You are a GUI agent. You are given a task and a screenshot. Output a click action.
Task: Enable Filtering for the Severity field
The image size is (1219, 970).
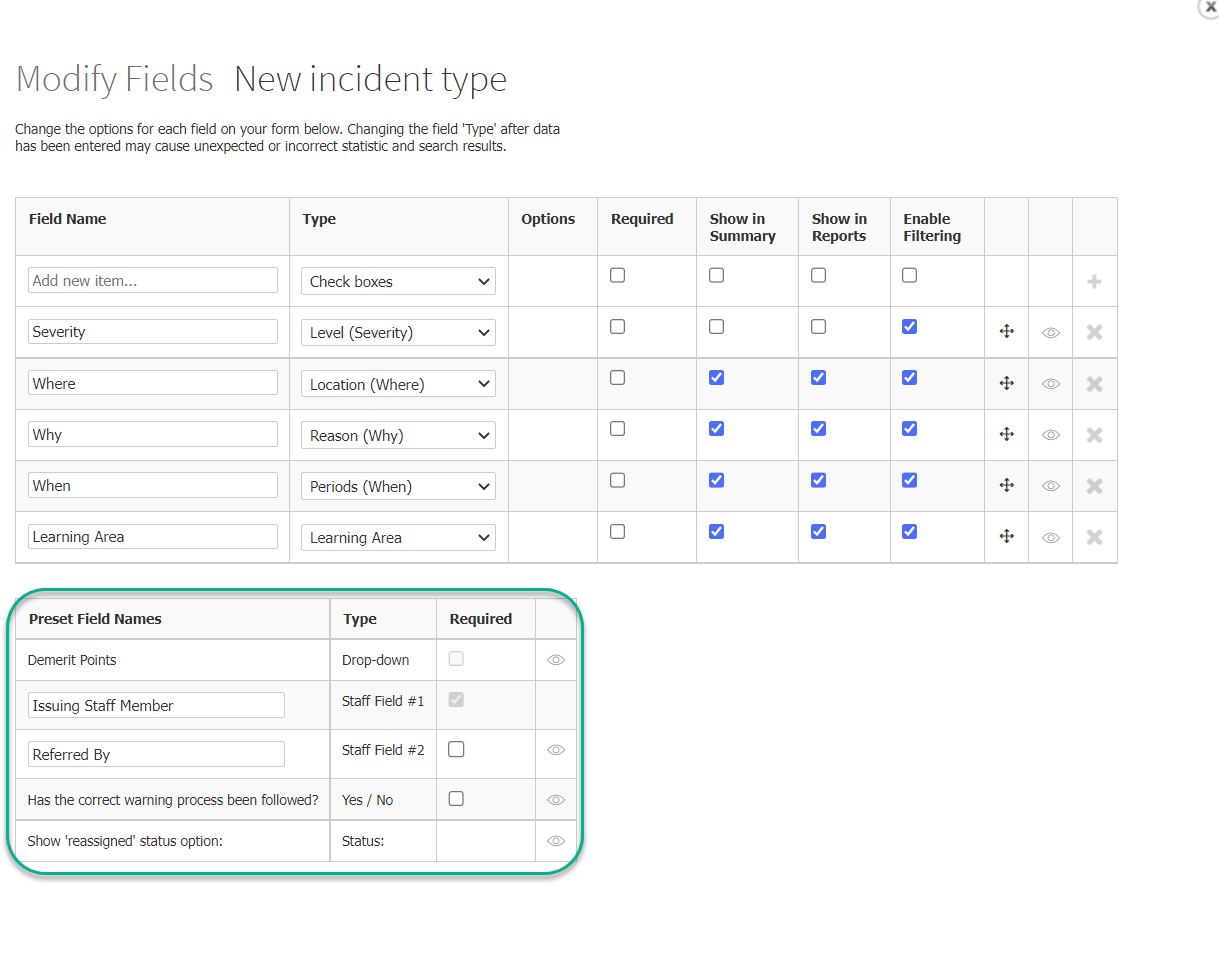tap(909, 326)
